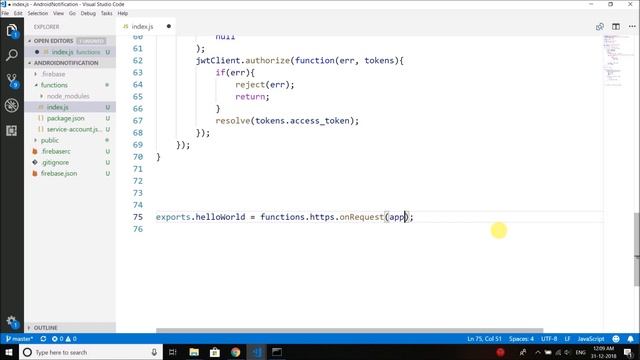This screenshot has width=640, height=360.
Task: Open index.js in the functions folder
Action: click(x=70, y=107)
